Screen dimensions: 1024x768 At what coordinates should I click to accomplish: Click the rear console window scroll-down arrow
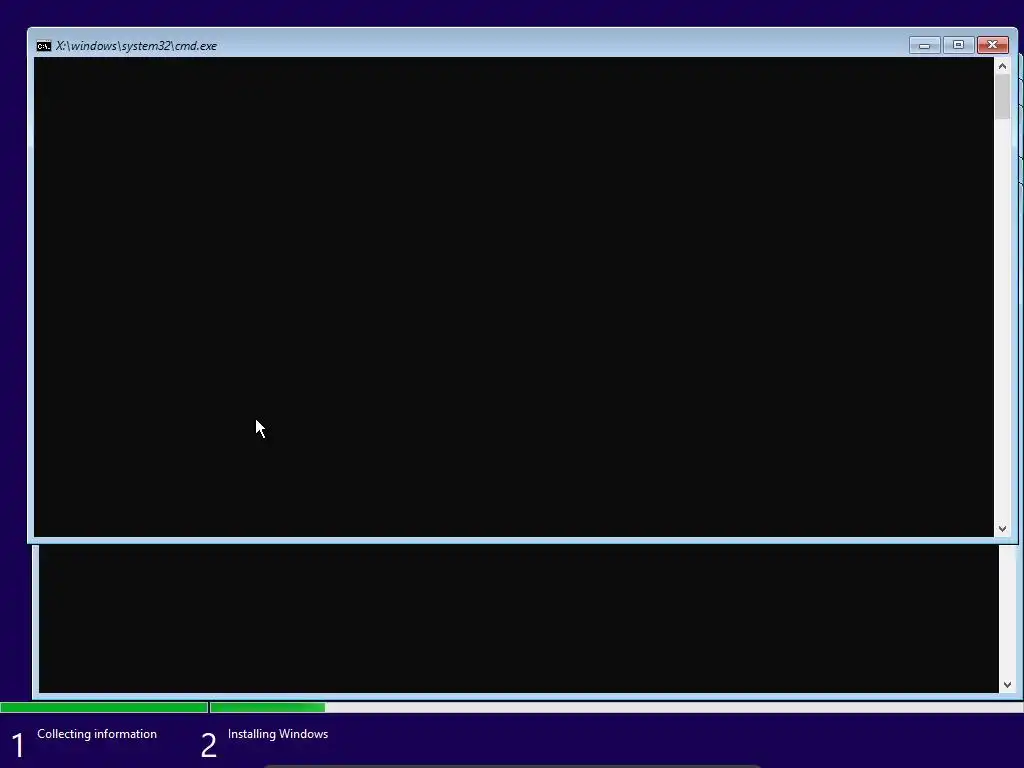[1008, 684]
